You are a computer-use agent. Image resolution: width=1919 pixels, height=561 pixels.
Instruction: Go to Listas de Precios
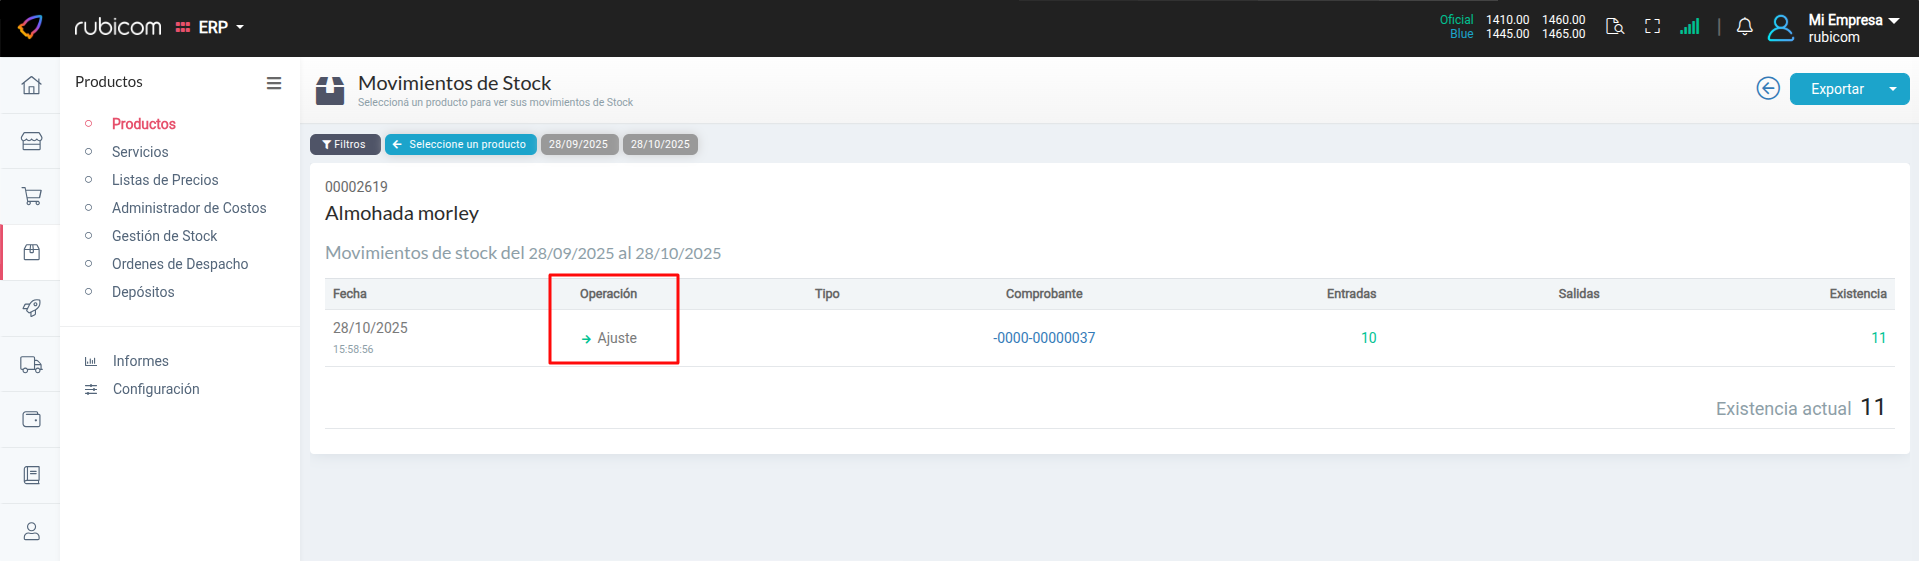pos(165,180)
